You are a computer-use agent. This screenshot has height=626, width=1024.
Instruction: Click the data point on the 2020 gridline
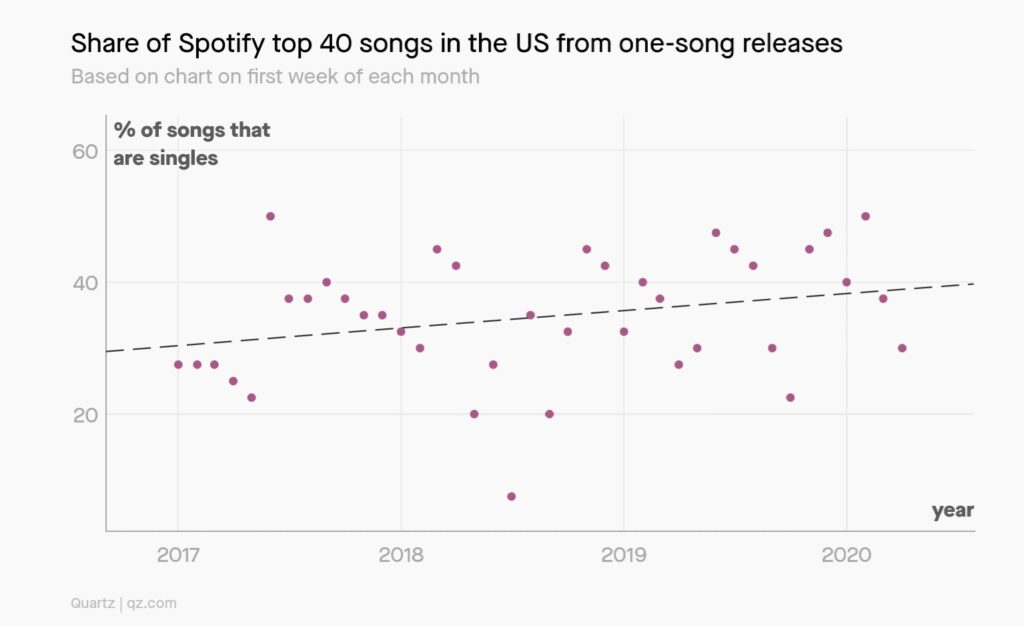click(x=846, y=282)
